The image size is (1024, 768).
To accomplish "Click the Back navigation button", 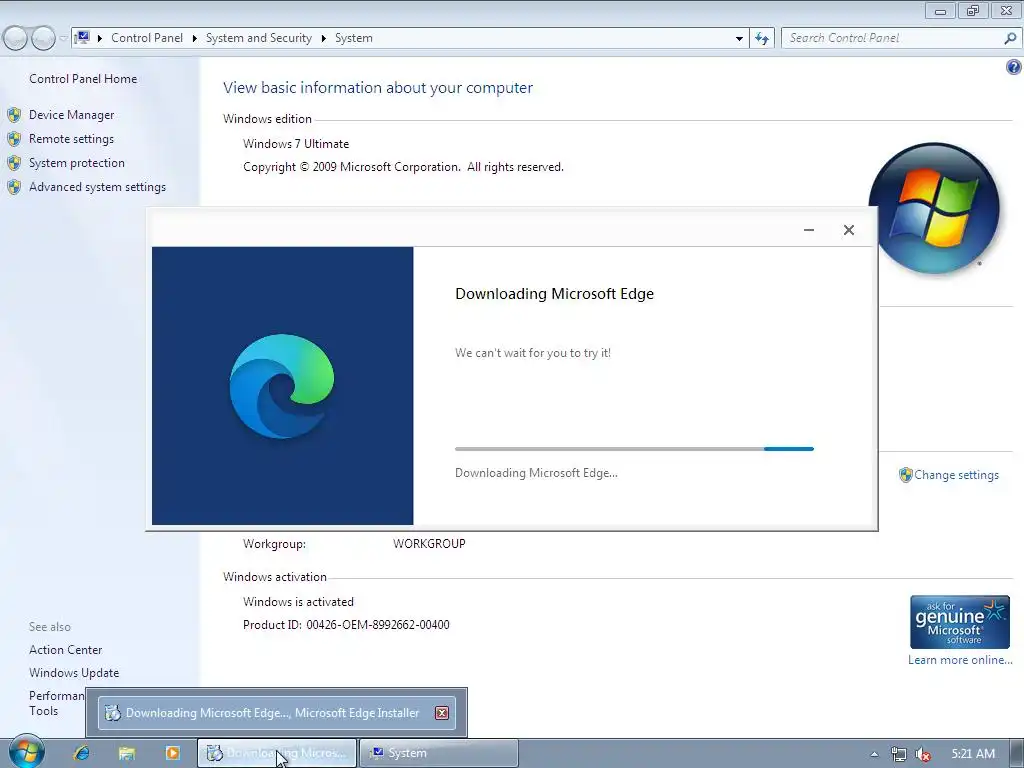I will pos(16,39).
